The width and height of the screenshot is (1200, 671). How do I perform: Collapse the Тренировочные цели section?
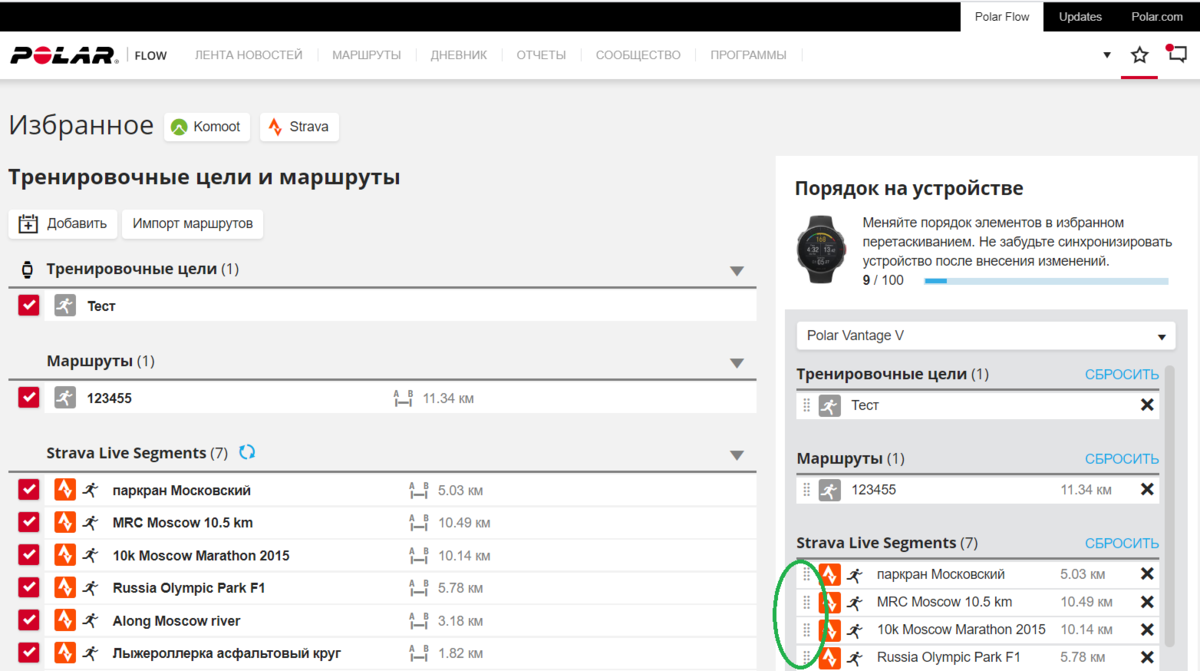pyautogui.click(x=737, y=271)
